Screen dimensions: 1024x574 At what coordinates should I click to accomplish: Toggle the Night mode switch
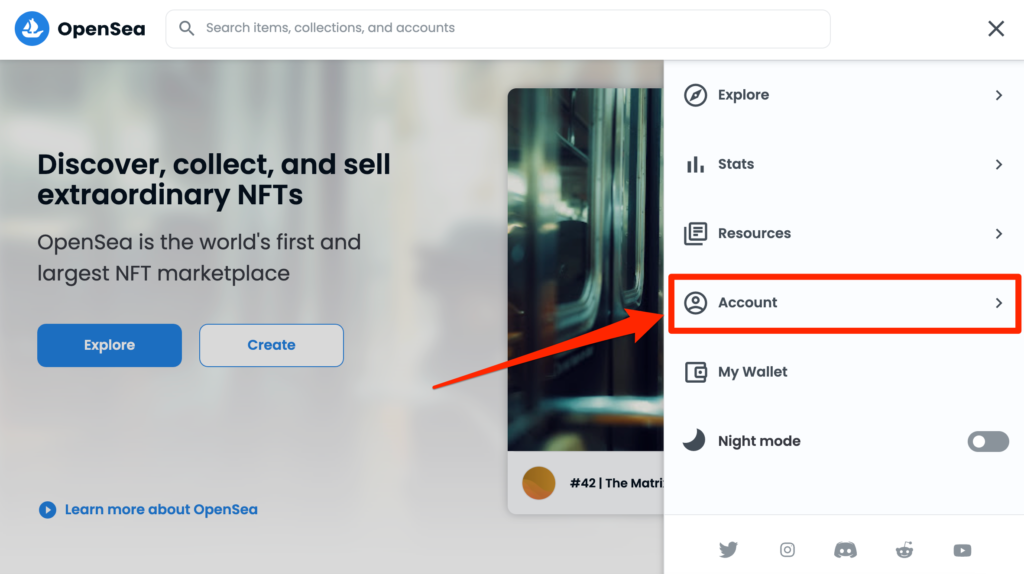[988, 441]
